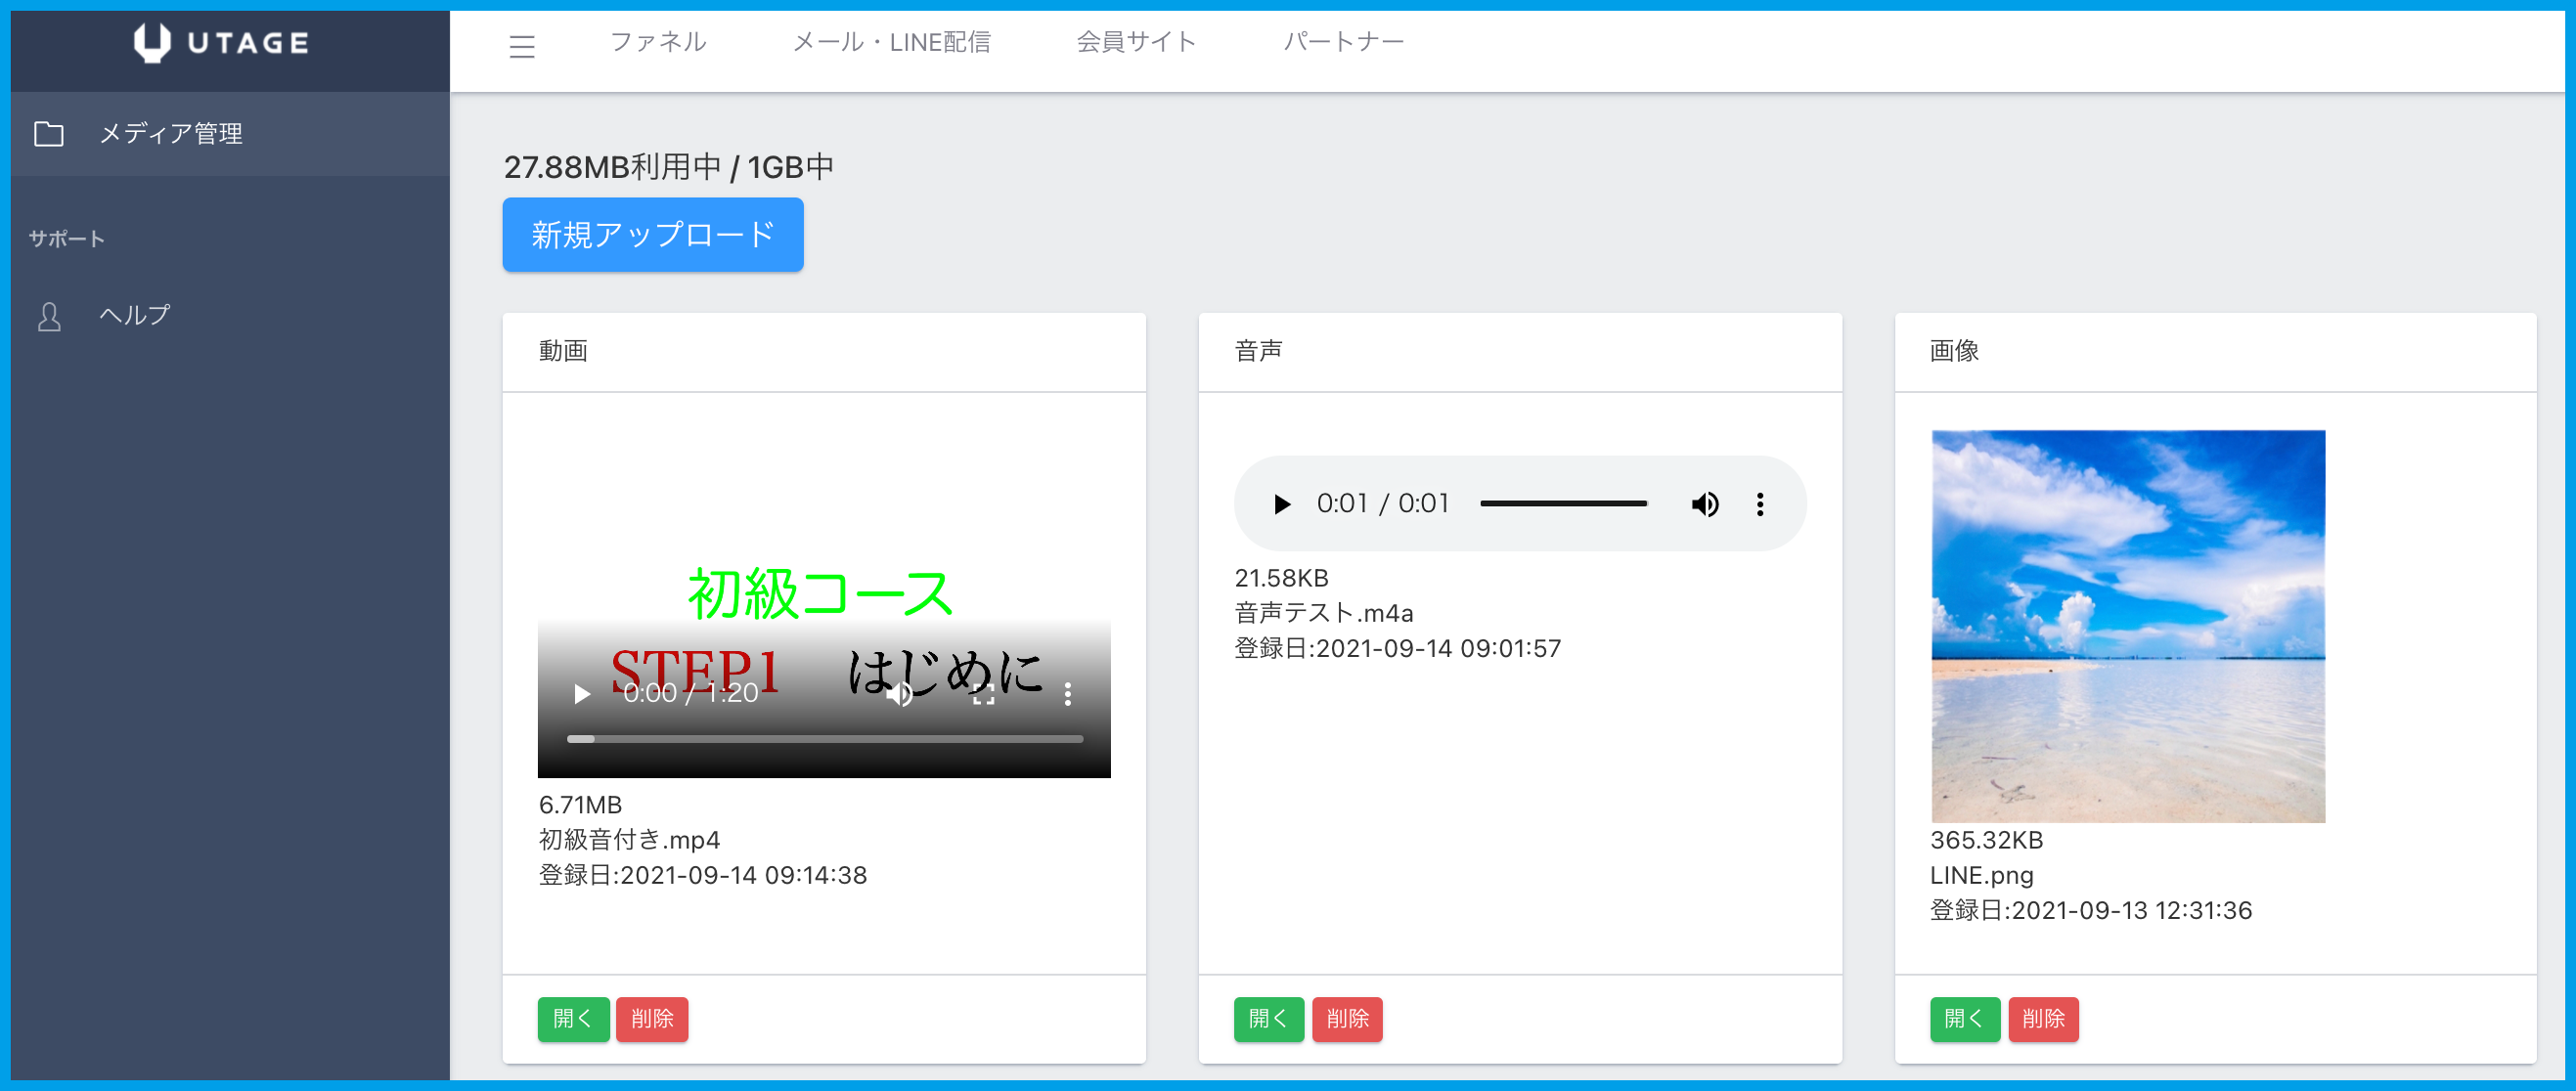Click the UTAGE logo
The image size is (2576, 1091).
[x=221, y=43]
